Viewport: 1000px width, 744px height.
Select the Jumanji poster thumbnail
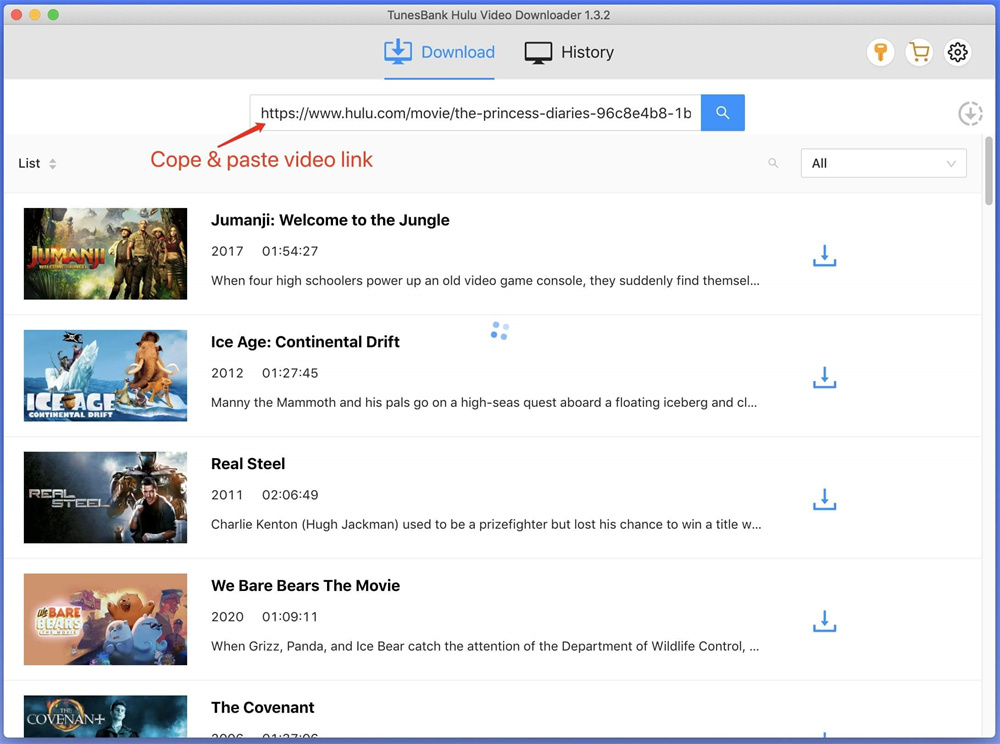click(x=105, y=254)
